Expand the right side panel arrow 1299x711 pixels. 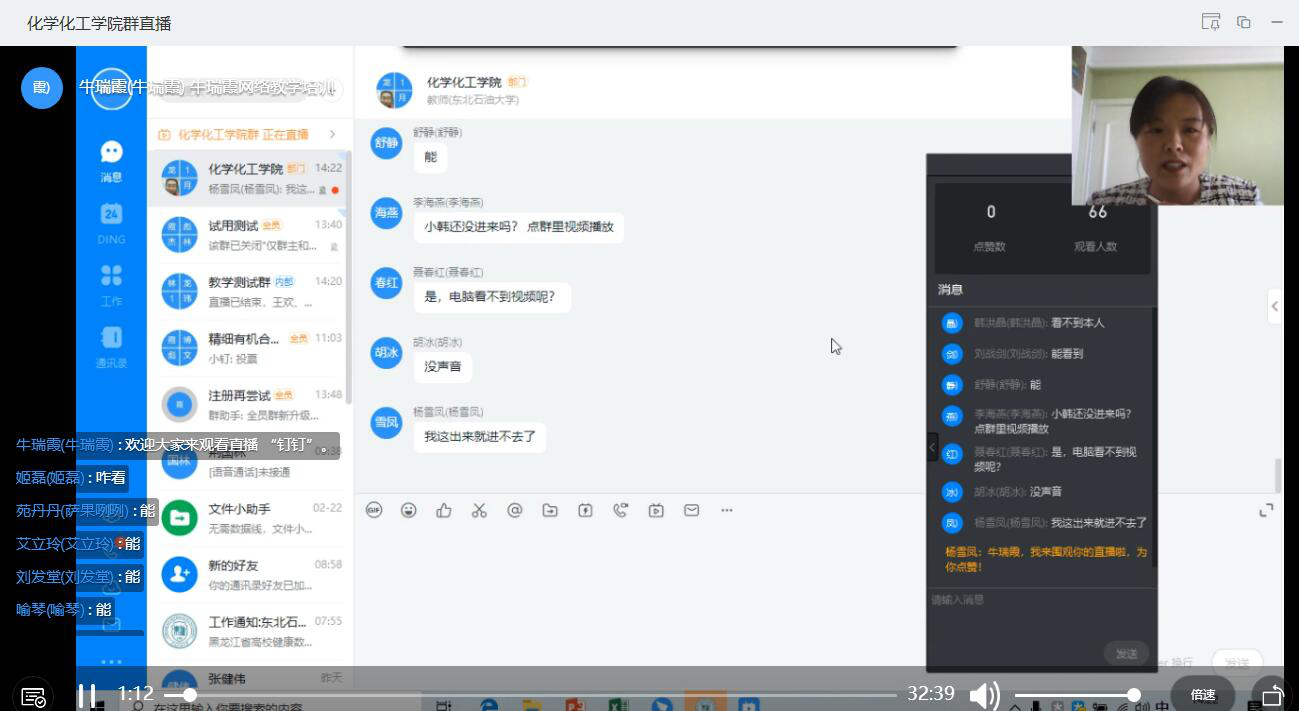pyautogui.click(x=1274, y=306)
